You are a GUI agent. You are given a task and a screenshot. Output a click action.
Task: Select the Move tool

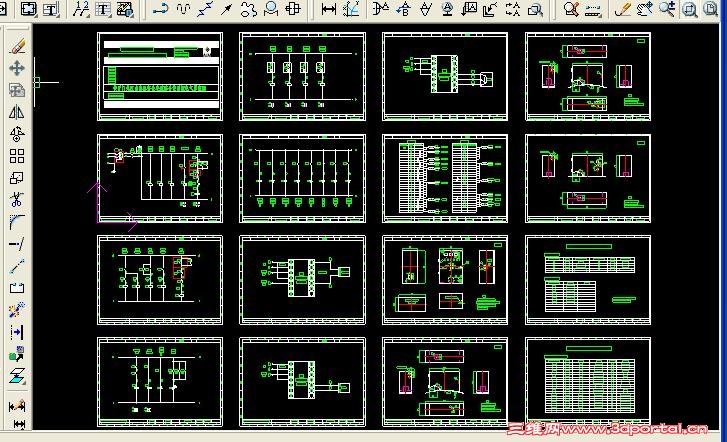17,68
